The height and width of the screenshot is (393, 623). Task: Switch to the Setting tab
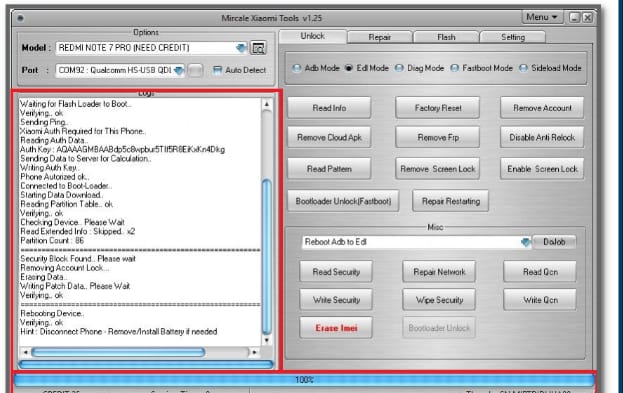pyautogui.click(x=513, y=37)
